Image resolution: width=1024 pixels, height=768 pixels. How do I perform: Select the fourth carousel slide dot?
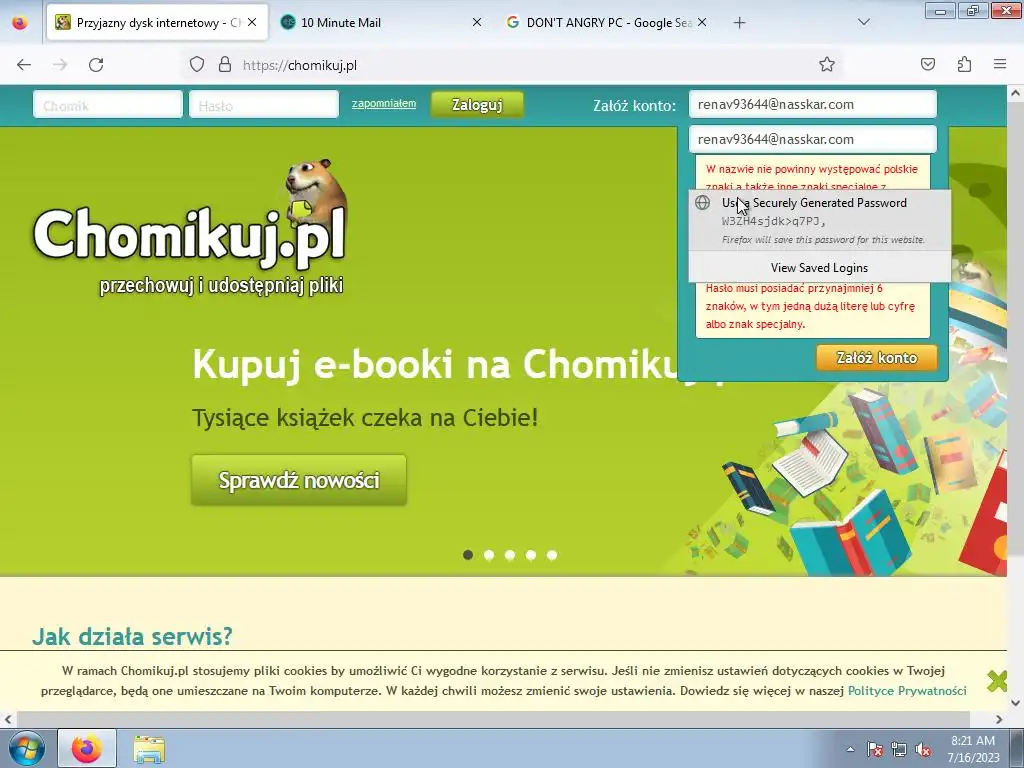pyautogui.click(x=531, y=555)
